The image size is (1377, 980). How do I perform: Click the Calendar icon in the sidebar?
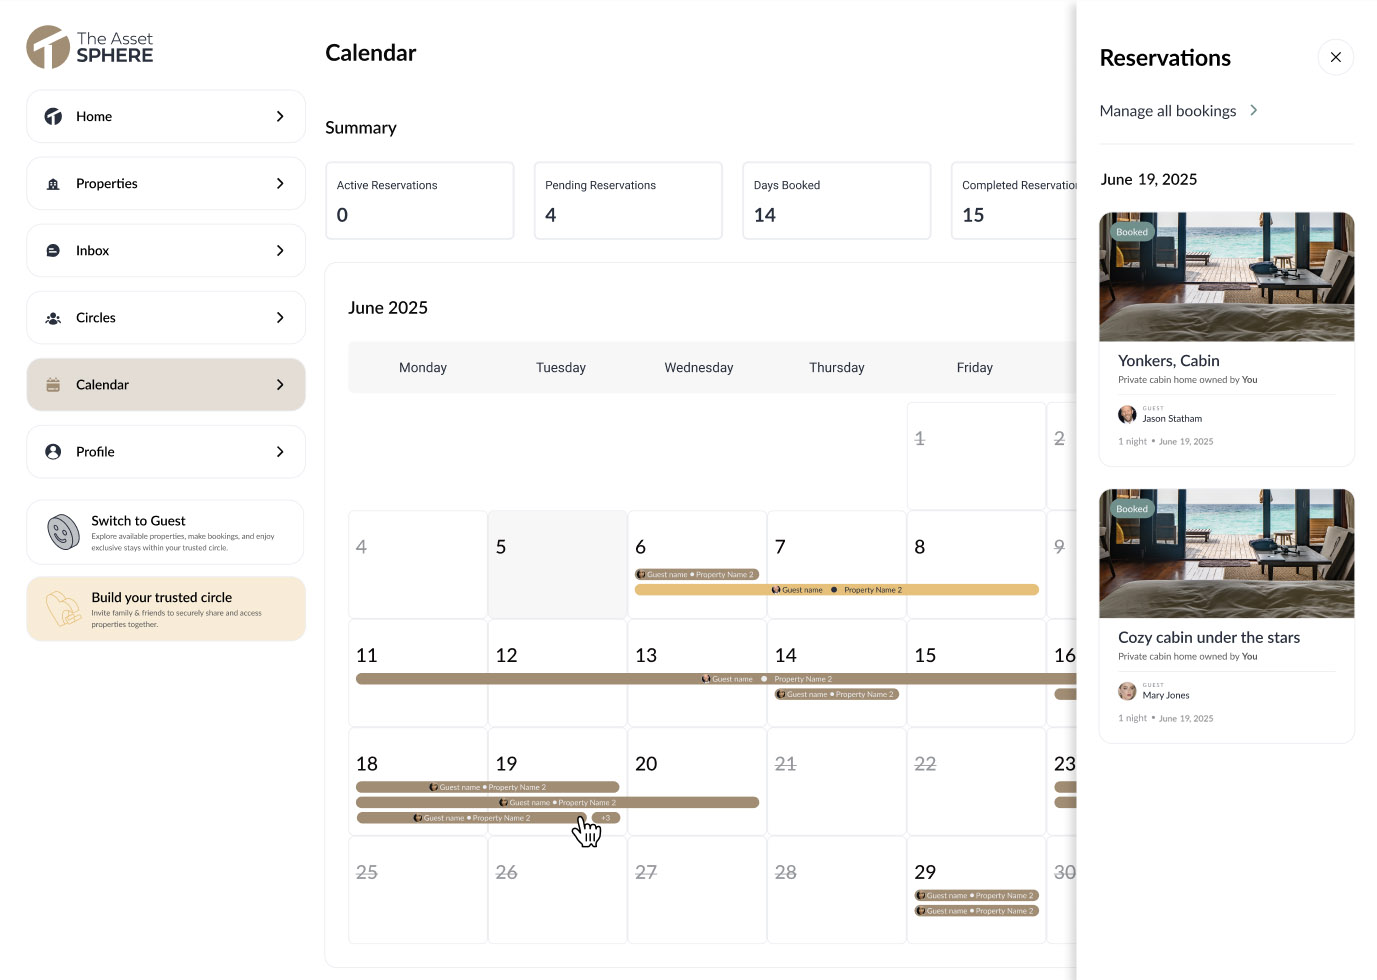coord(53,385)
